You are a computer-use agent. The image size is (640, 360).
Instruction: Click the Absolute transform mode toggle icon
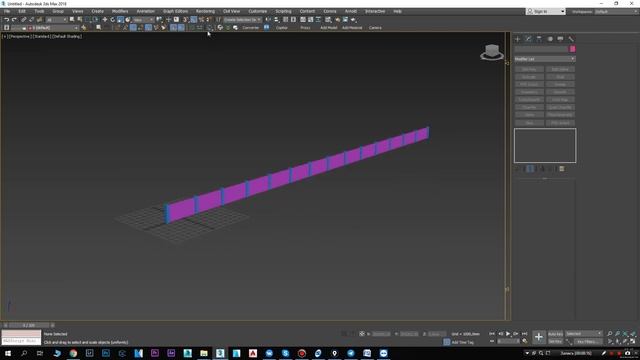coord(362,334)
